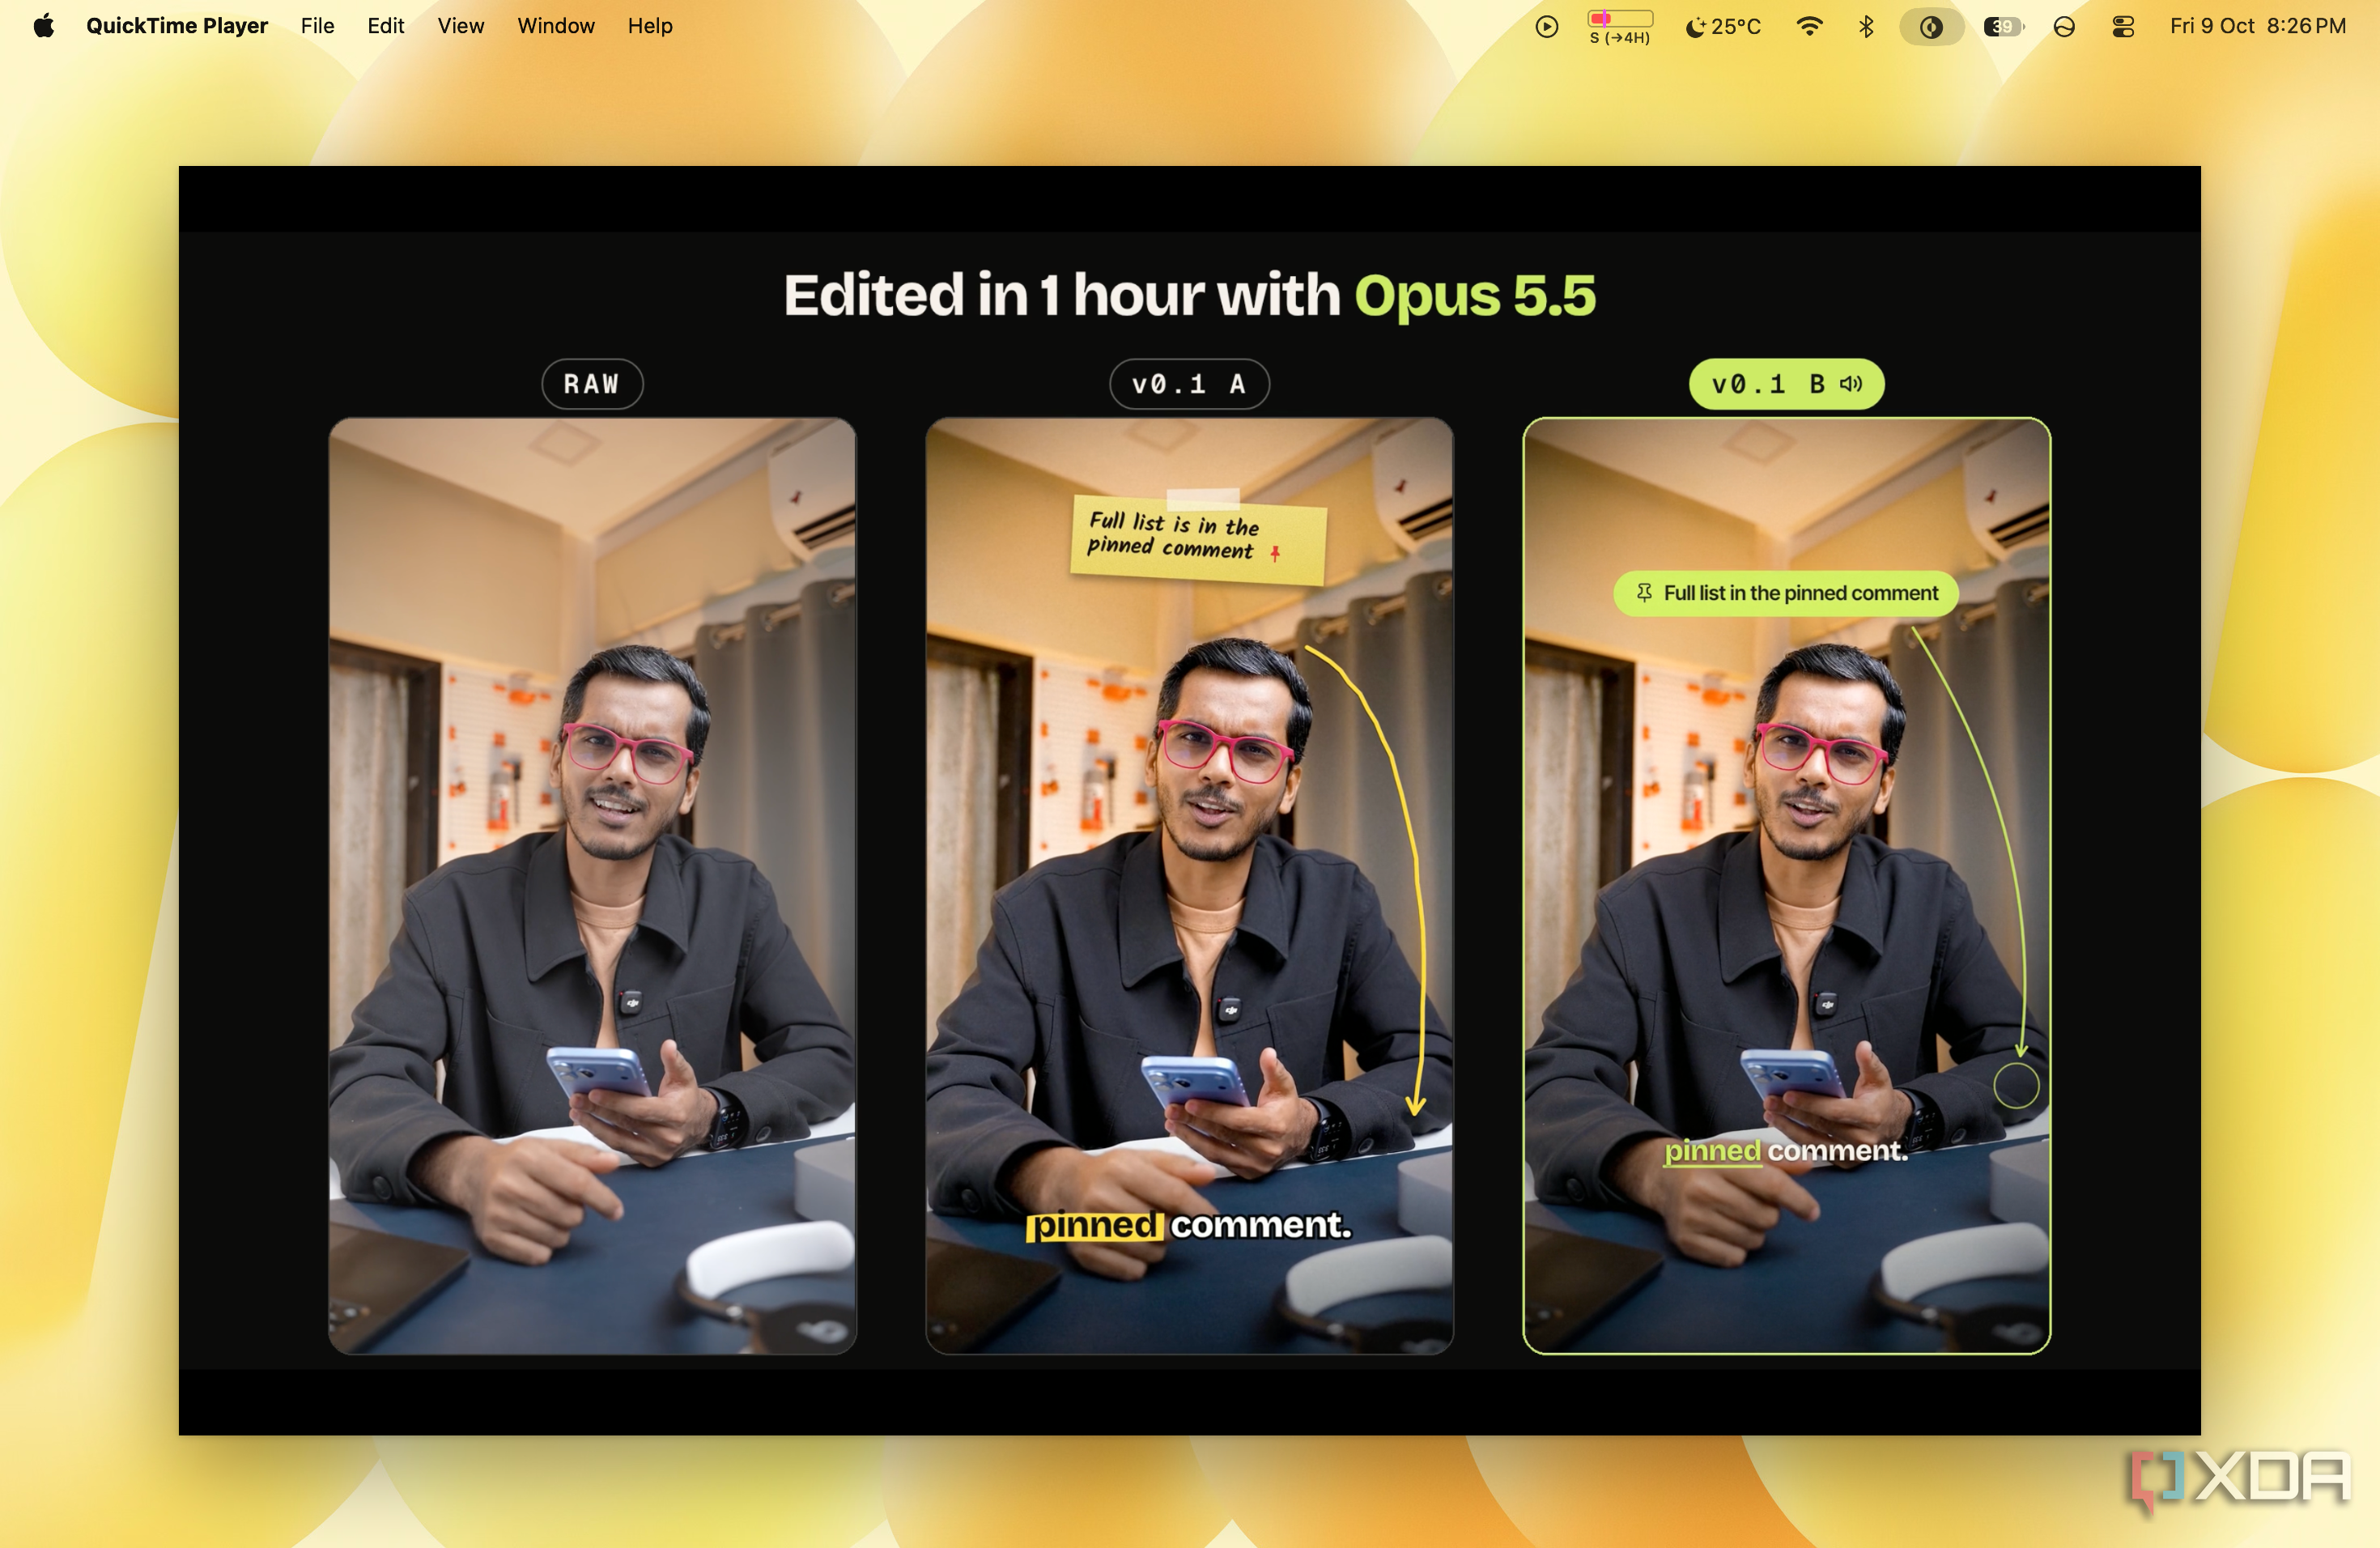Expand the Window menu
The height and width of the screenshot is (1548, 2380).
[x=556, y=26]
